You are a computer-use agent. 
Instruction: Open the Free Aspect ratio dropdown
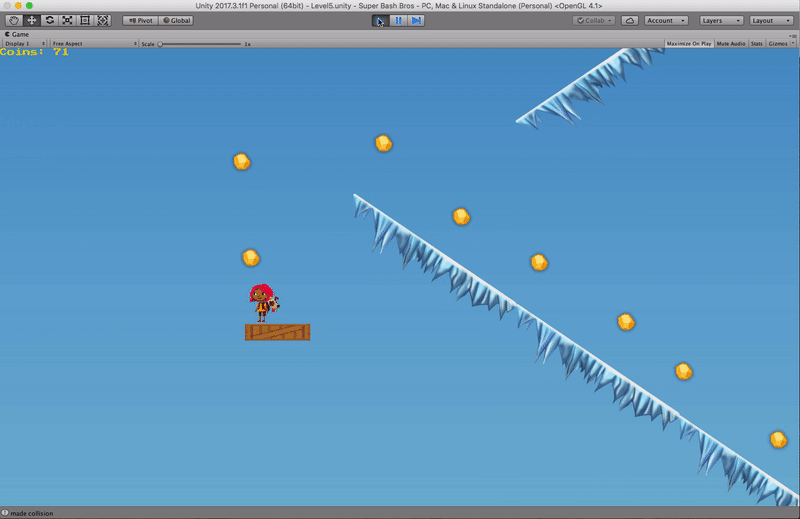(94, 44)
